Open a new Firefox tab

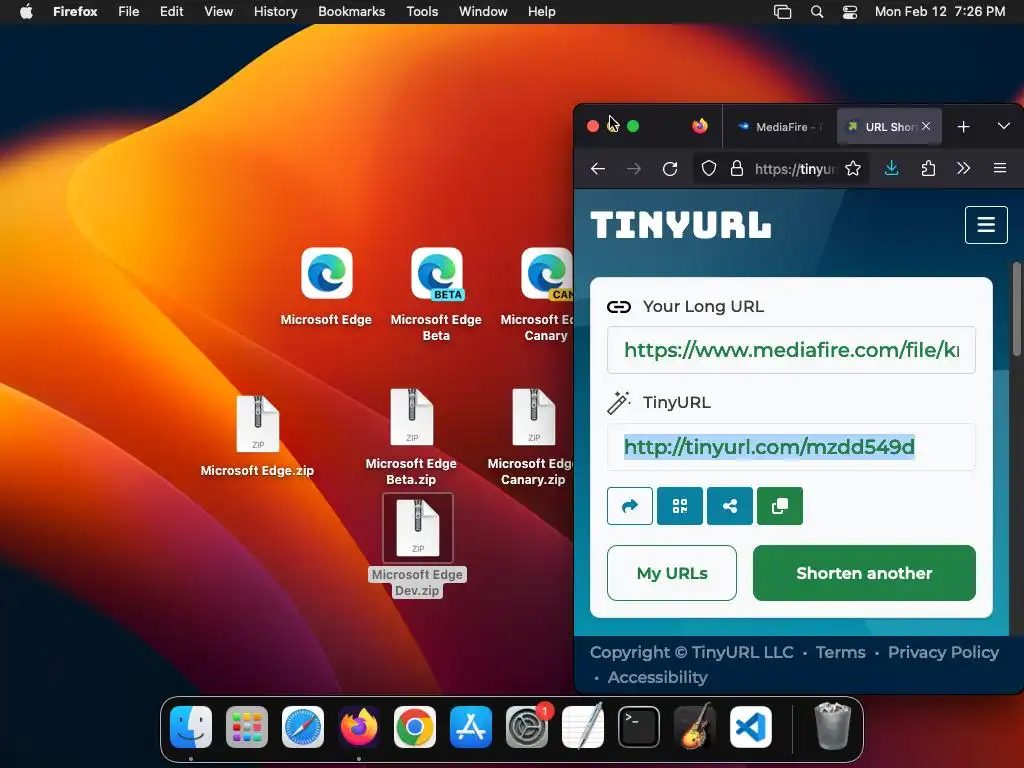coord(963,127)
